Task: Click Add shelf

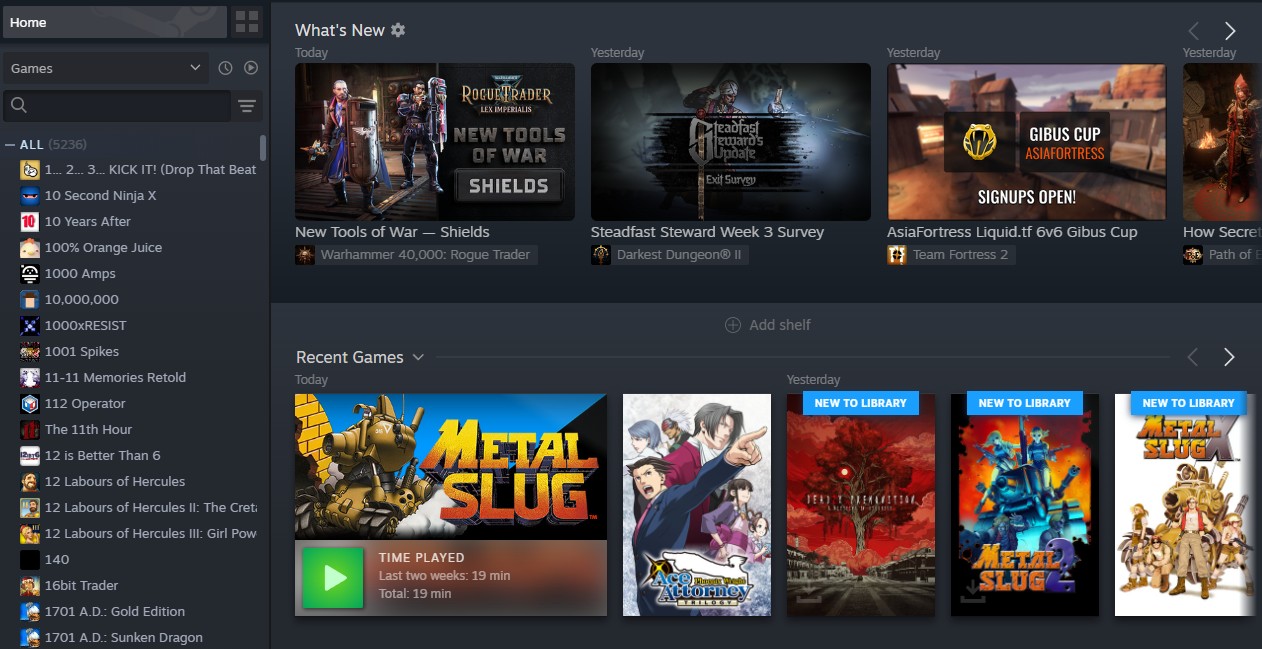Action: [768, 325]
